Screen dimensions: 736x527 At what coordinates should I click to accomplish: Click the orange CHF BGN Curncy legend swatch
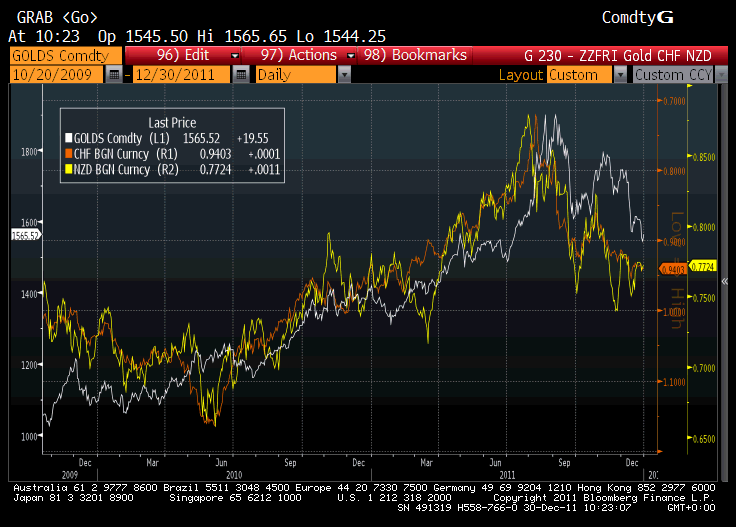(x=69, y=153)
